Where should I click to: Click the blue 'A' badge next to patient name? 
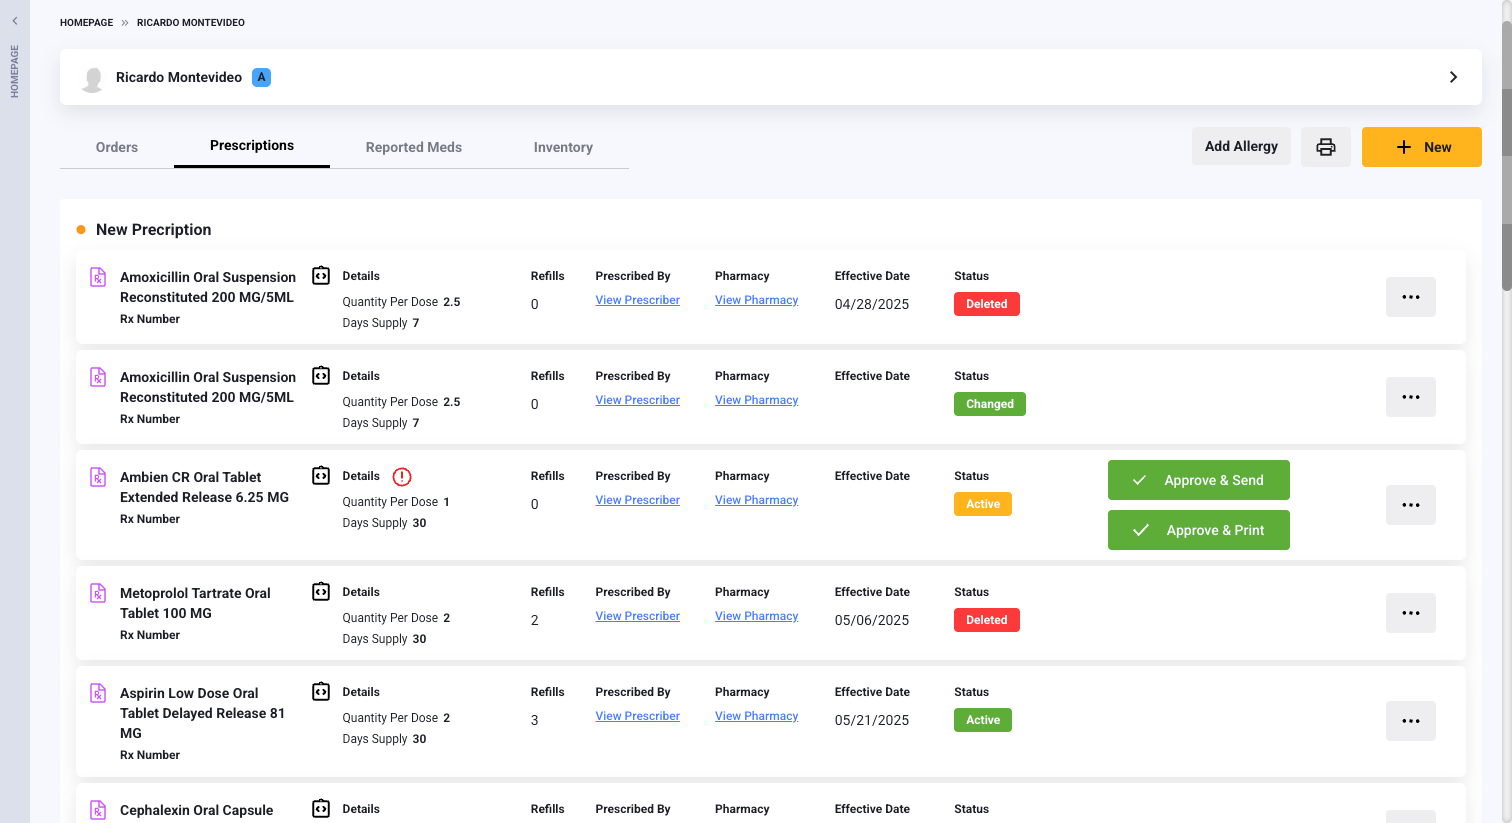point(261,77)
